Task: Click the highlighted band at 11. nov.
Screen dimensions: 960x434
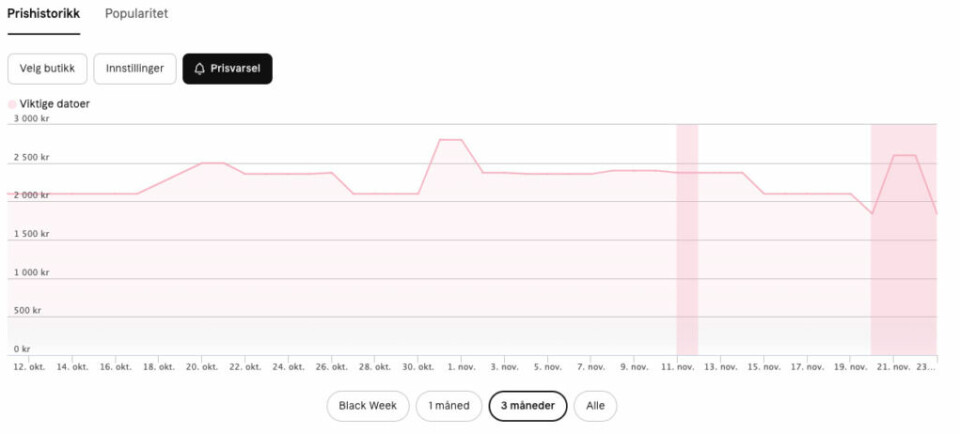Action: [687, 239]
